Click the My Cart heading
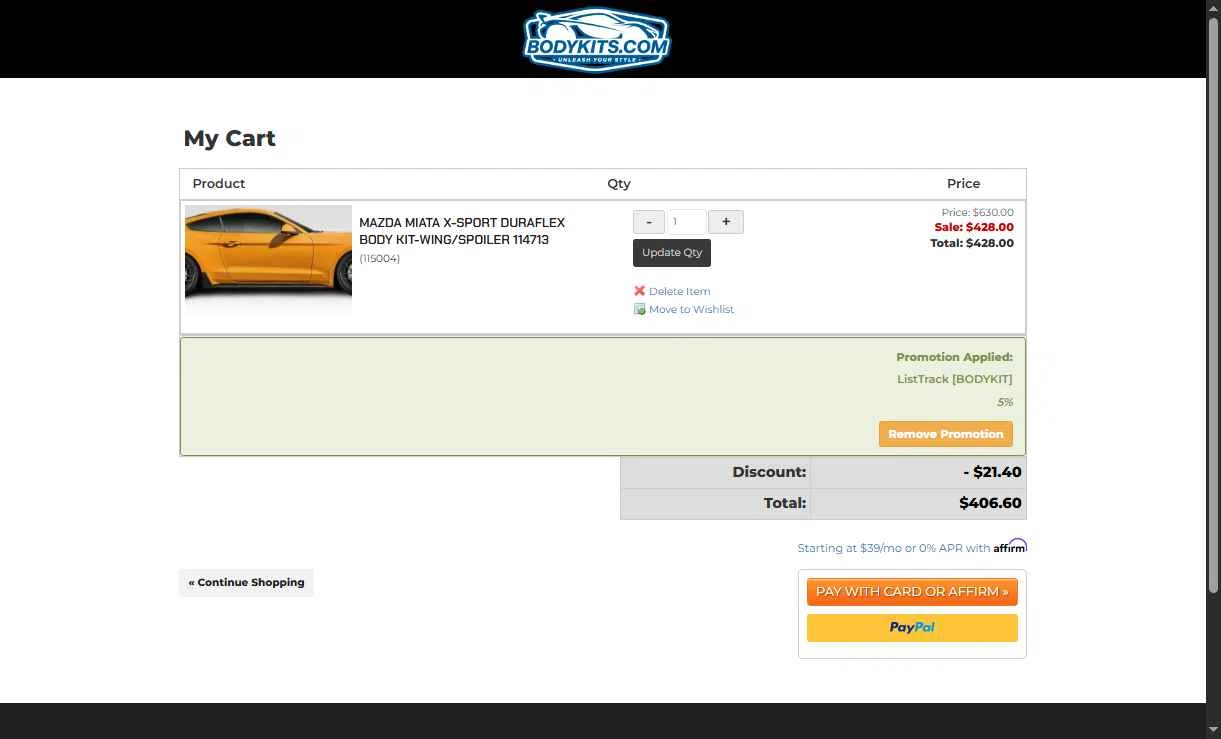The height and width of the screenshot is (739, 1221). 229,139
